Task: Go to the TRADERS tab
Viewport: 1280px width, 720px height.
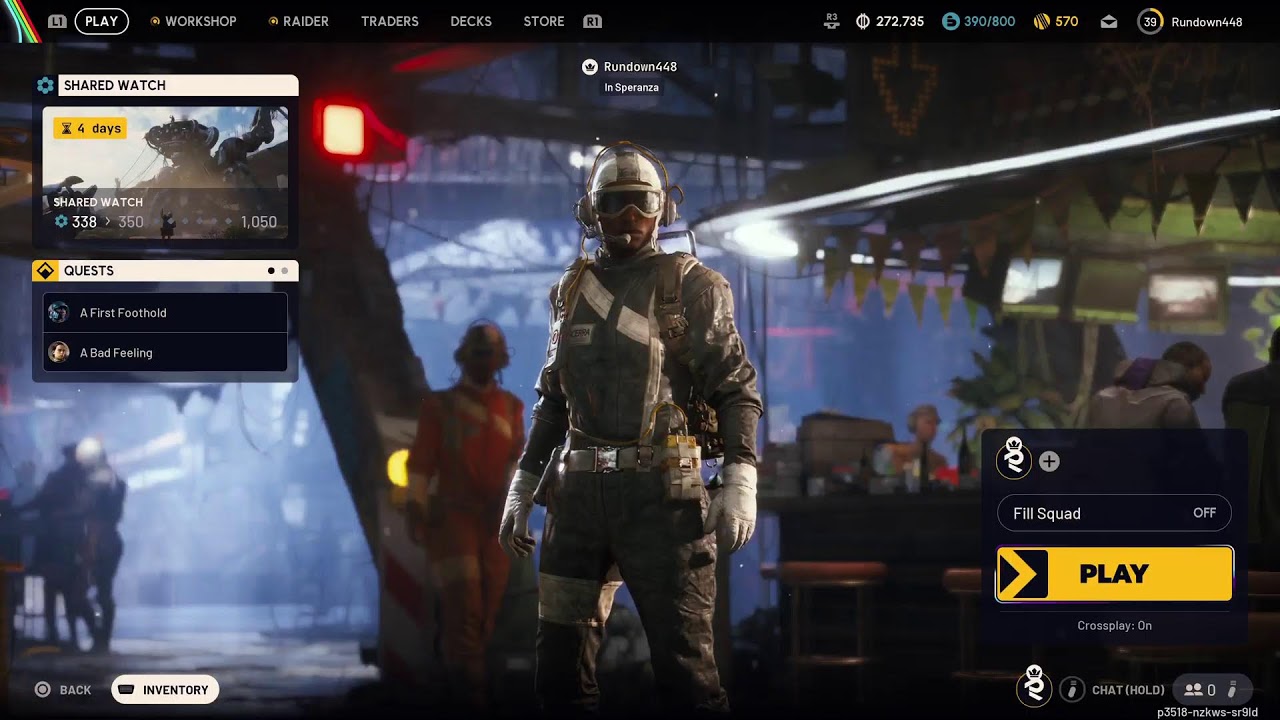Action: click(390, 21)
